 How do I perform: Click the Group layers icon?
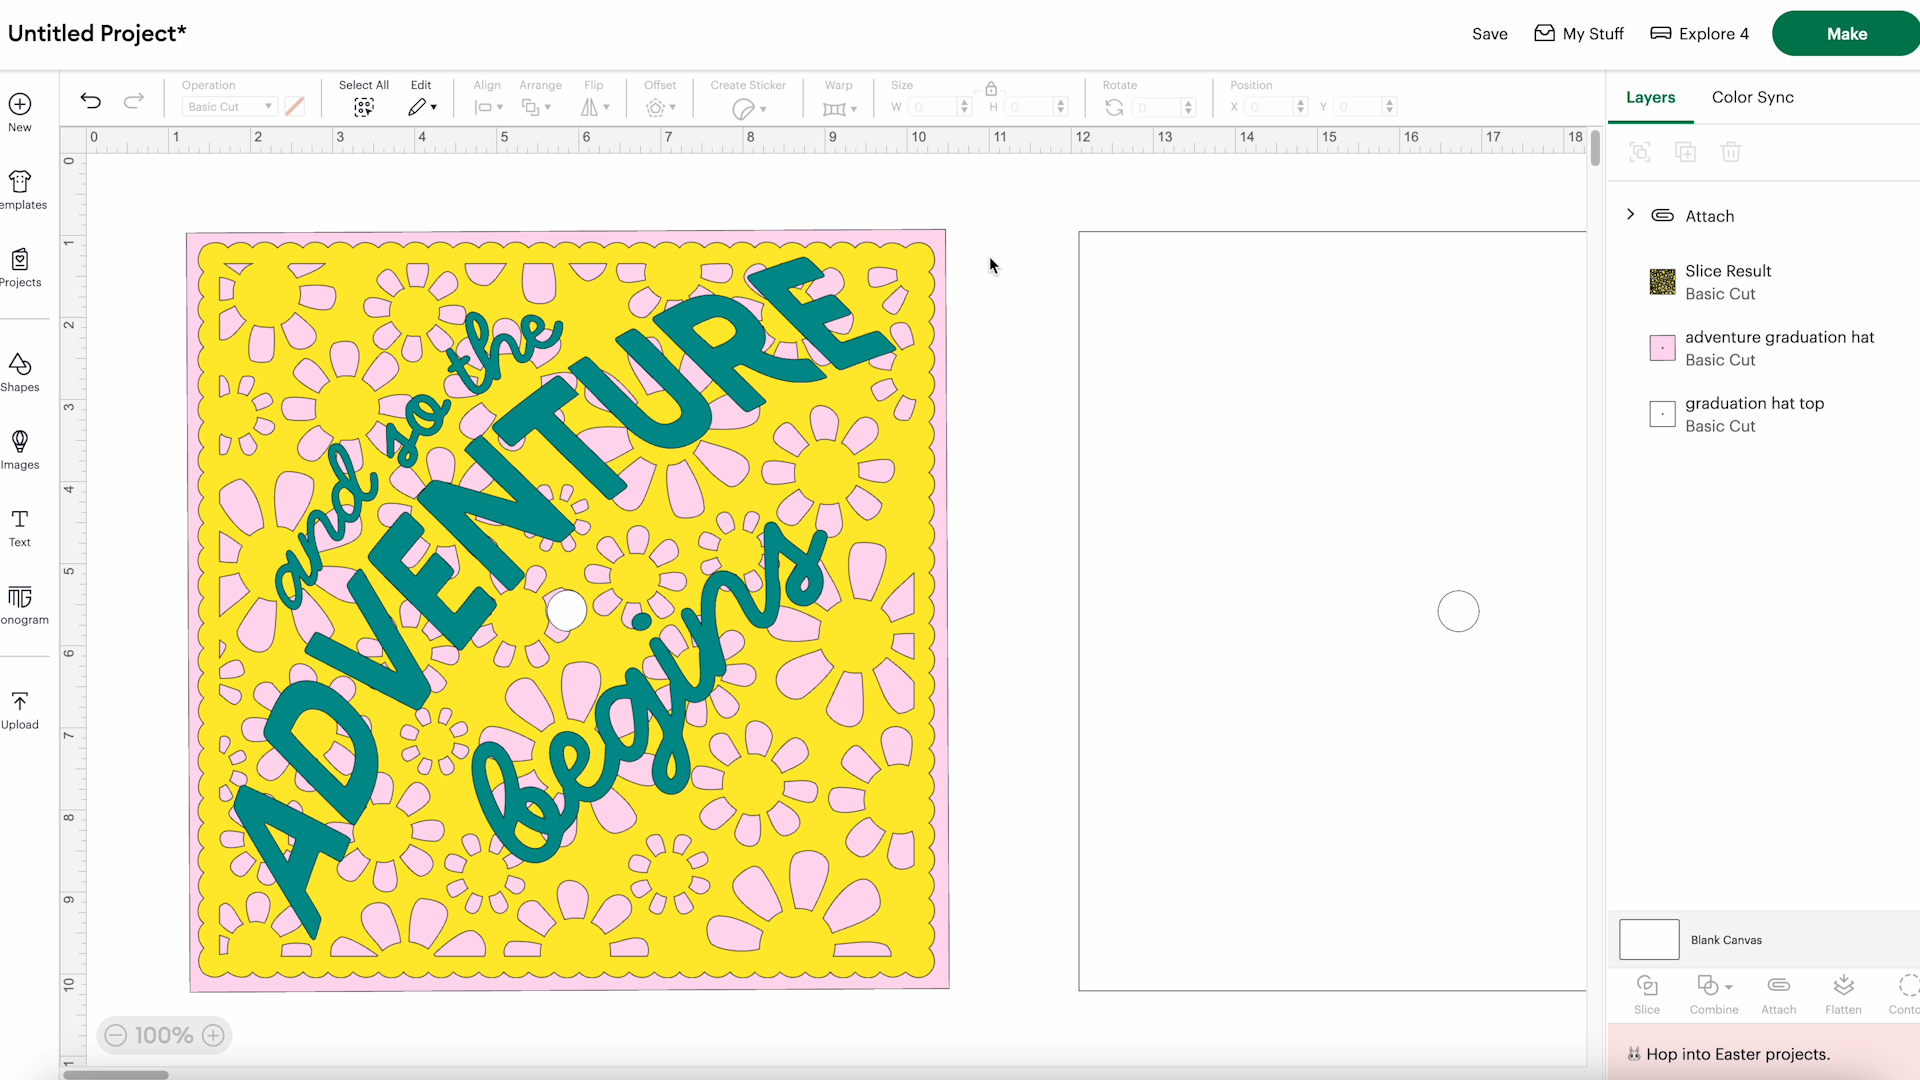pos(1640,152)
